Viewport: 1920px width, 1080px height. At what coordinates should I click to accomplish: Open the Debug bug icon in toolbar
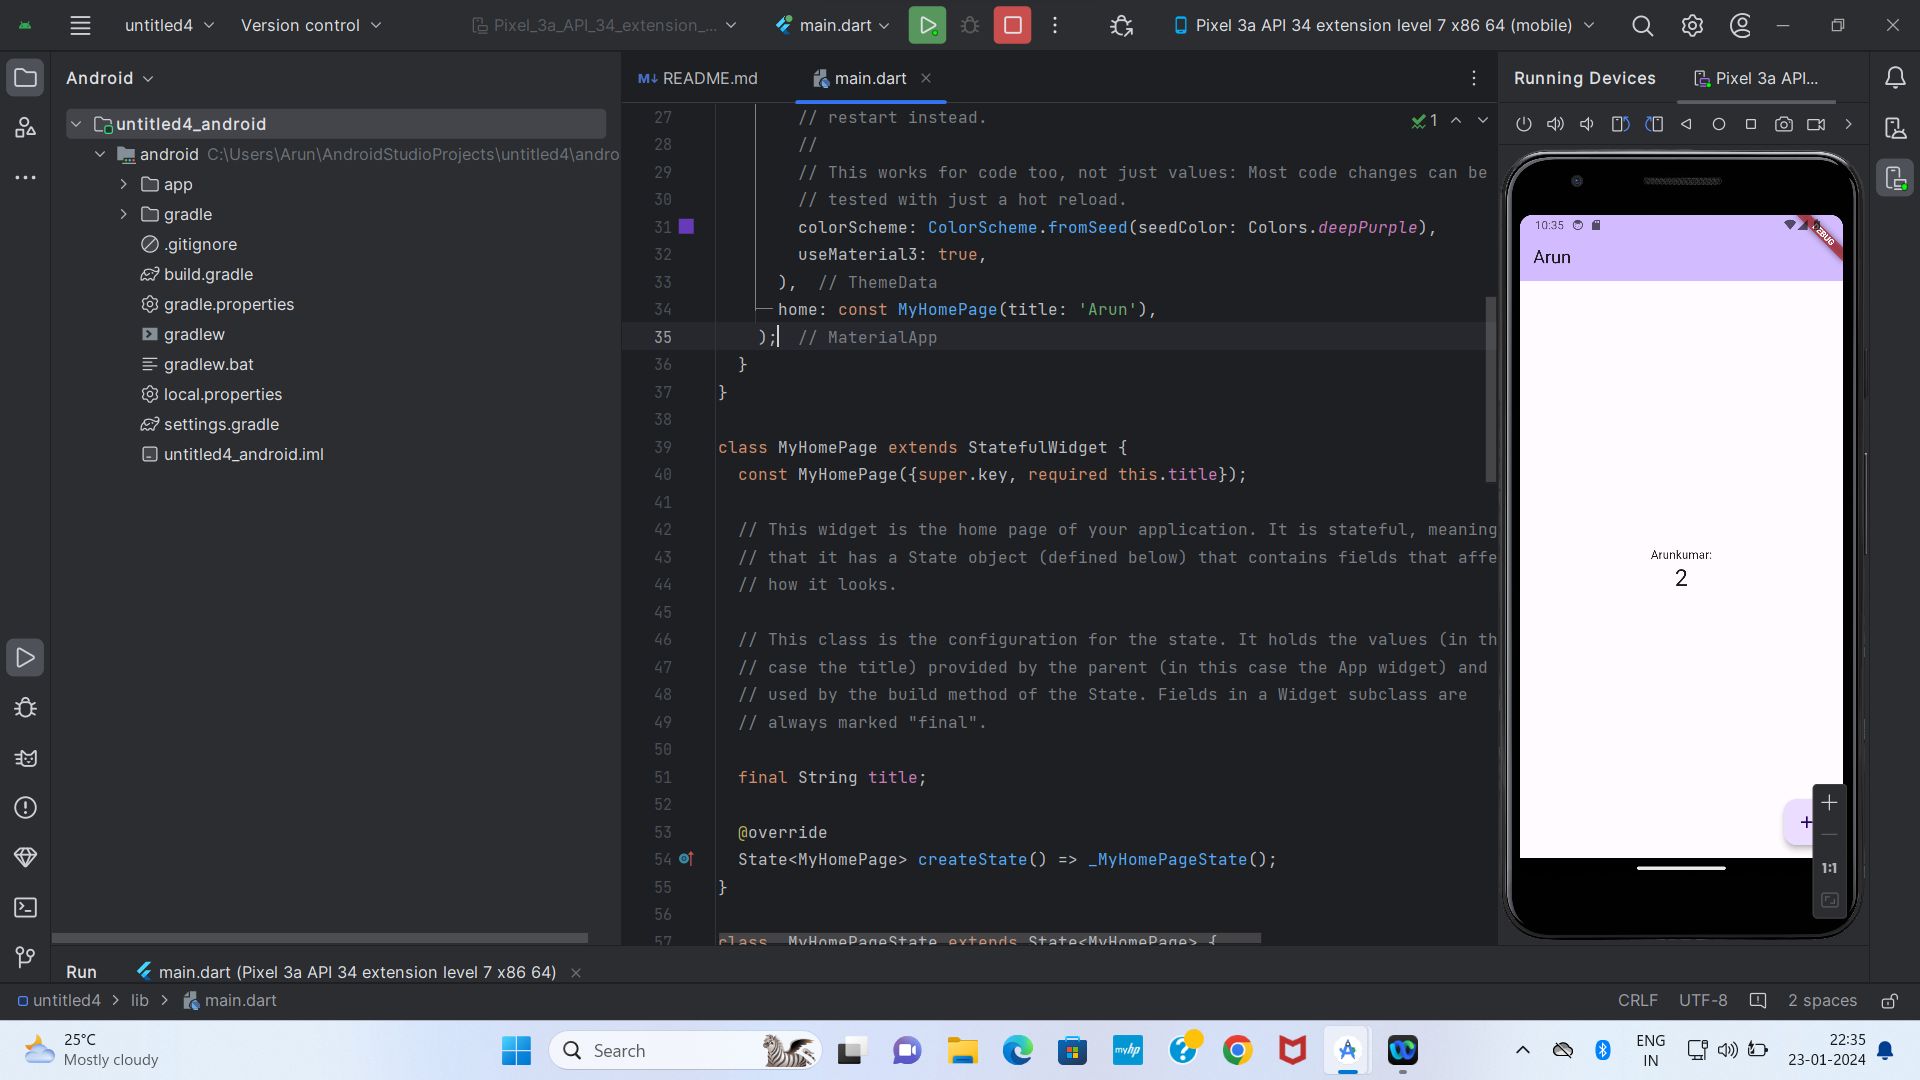click(969, 25)
